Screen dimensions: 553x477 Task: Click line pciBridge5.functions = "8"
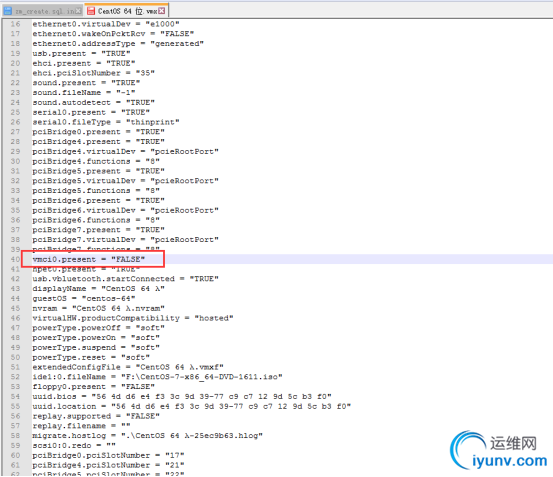(x=96, y=191)
